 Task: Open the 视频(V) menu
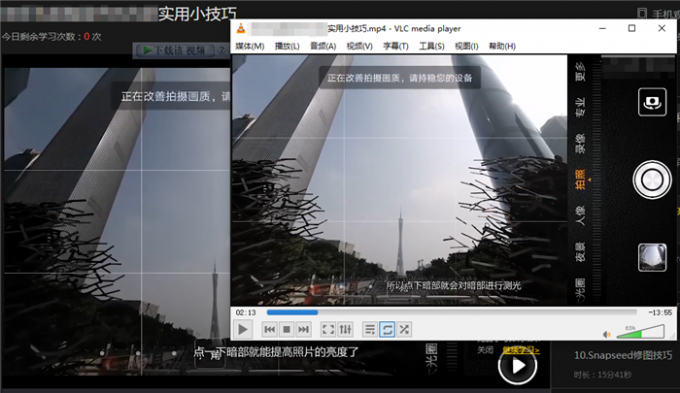coord(360,46)
